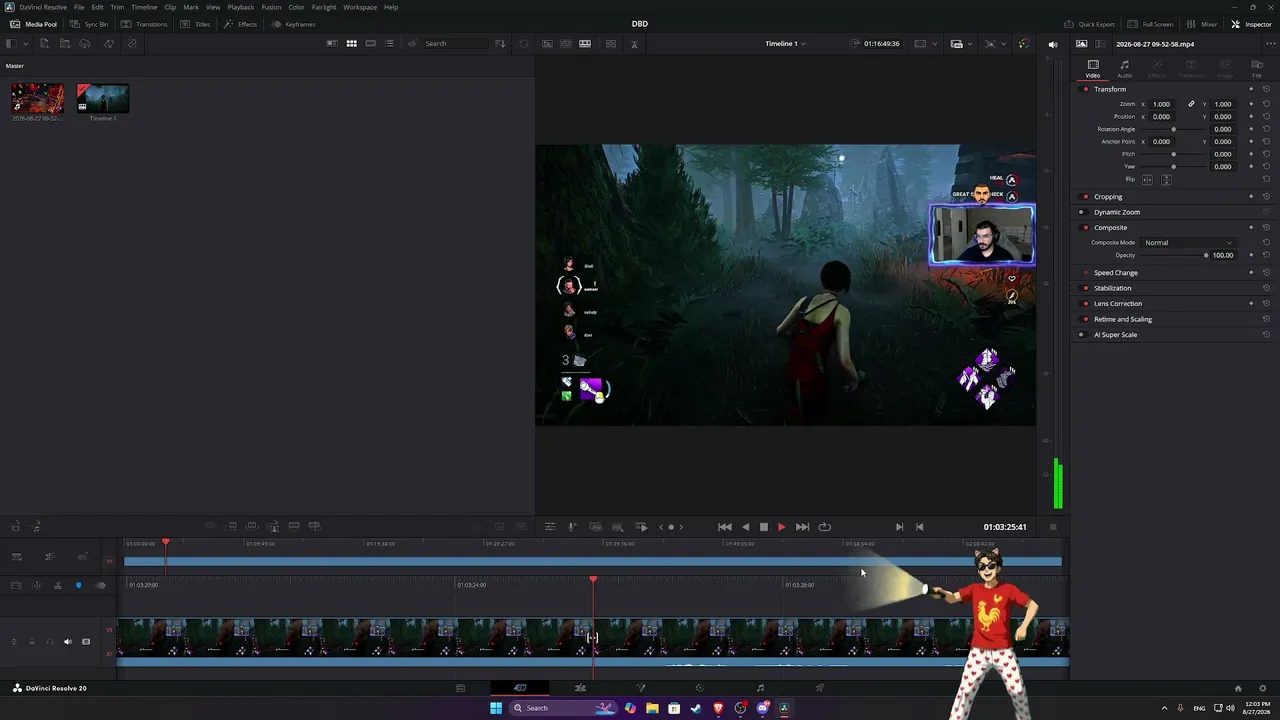
Task: Jump to the first frame
Action: pos(725,527)
